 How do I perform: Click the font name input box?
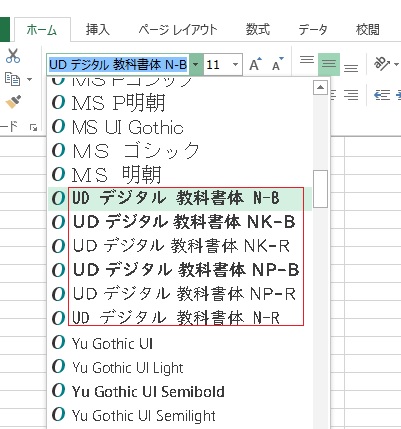[118, 64]
